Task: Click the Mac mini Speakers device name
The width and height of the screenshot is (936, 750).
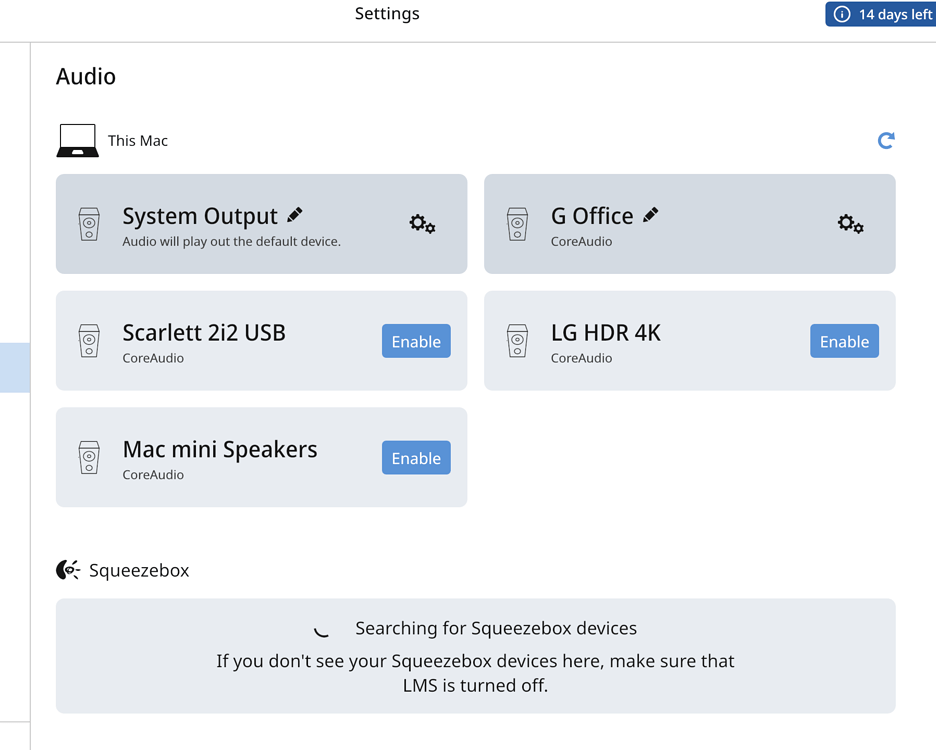Action: 220,450
